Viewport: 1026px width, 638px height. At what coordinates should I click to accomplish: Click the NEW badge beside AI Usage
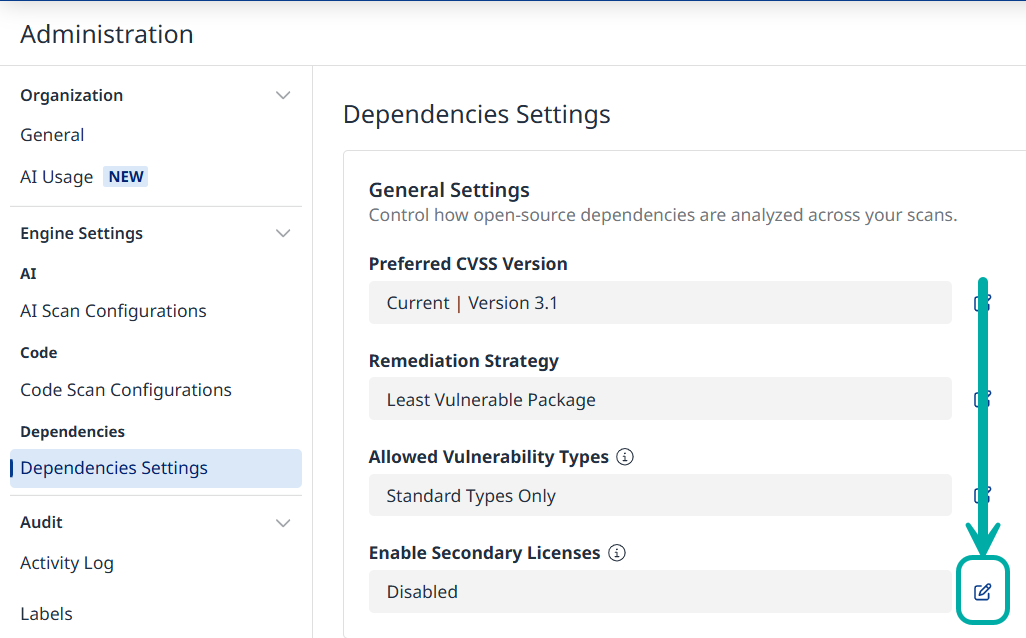[126, 177]
